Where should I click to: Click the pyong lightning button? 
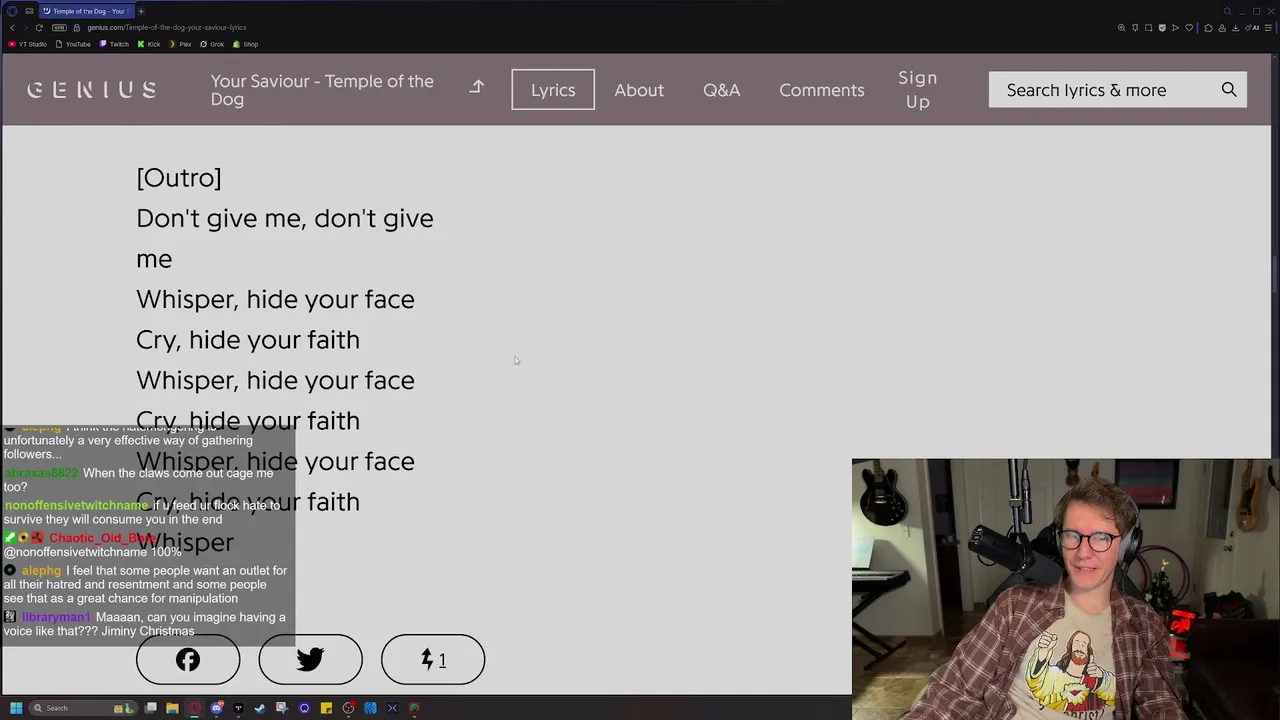(433, 660)
